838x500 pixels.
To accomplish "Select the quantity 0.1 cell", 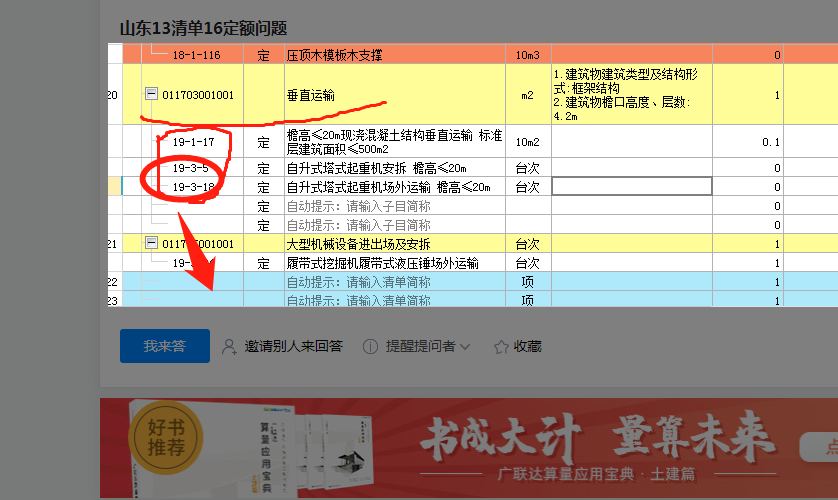I will click(x=748, y=142).
